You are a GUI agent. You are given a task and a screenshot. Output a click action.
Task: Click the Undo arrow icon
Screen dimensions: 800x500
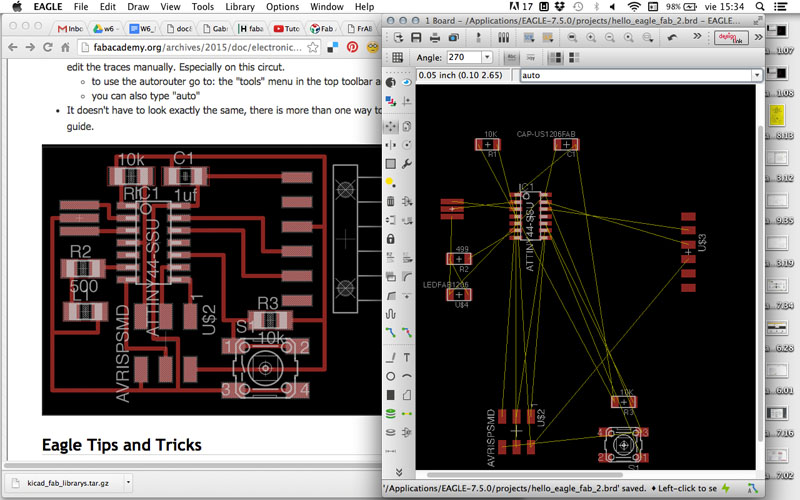pyautogui.click(x=672, y=37)
